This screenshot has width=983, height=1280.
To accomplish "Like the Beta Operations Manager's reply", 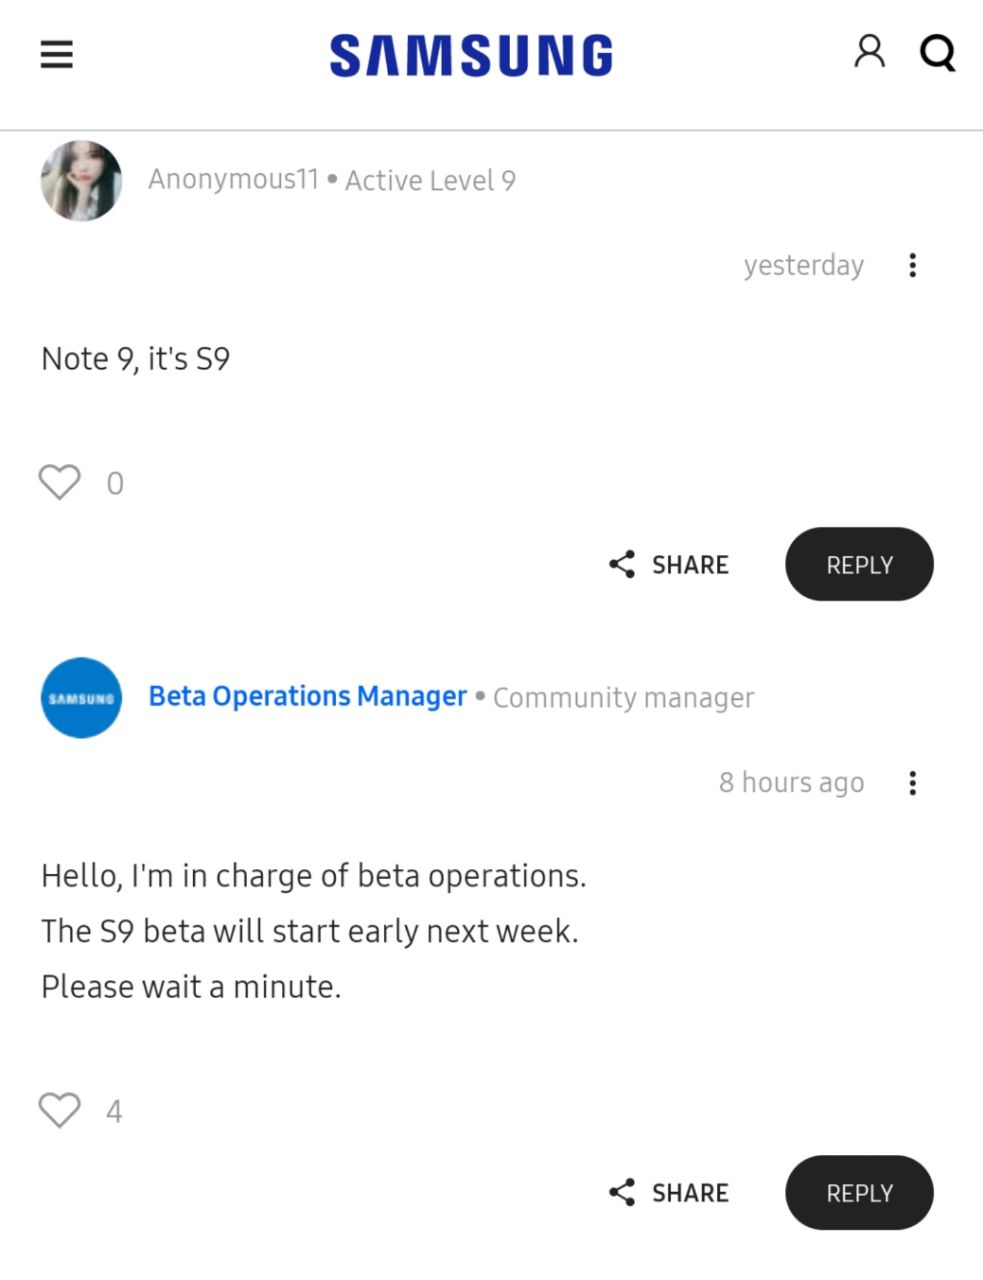I will click(x=60, y=1110).
